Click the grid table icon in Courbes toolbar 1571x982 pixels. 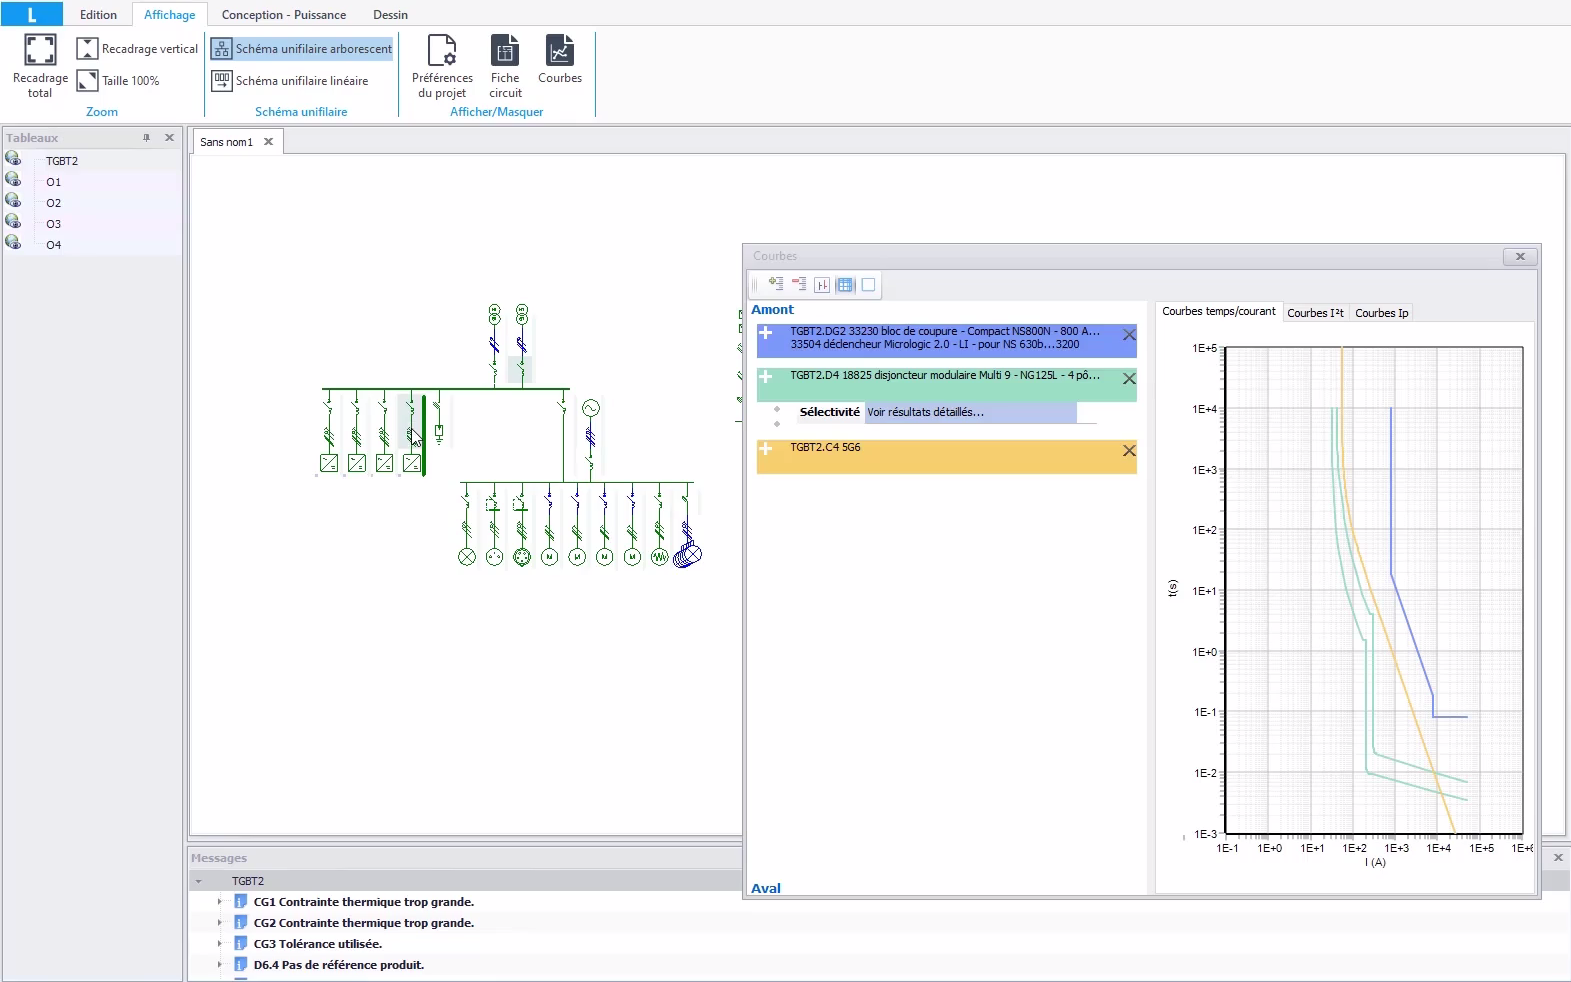(845, 285)
